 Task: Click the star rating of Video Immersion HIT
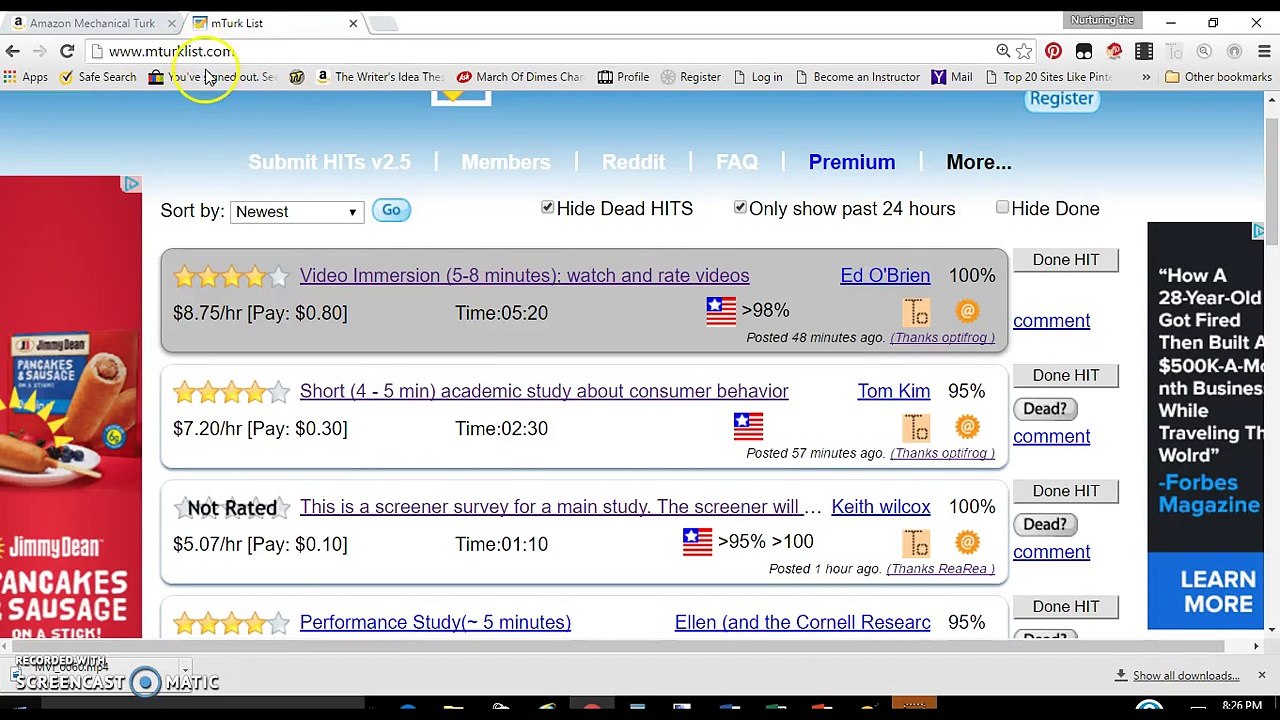pyautogui.click(x=231, y=276)
